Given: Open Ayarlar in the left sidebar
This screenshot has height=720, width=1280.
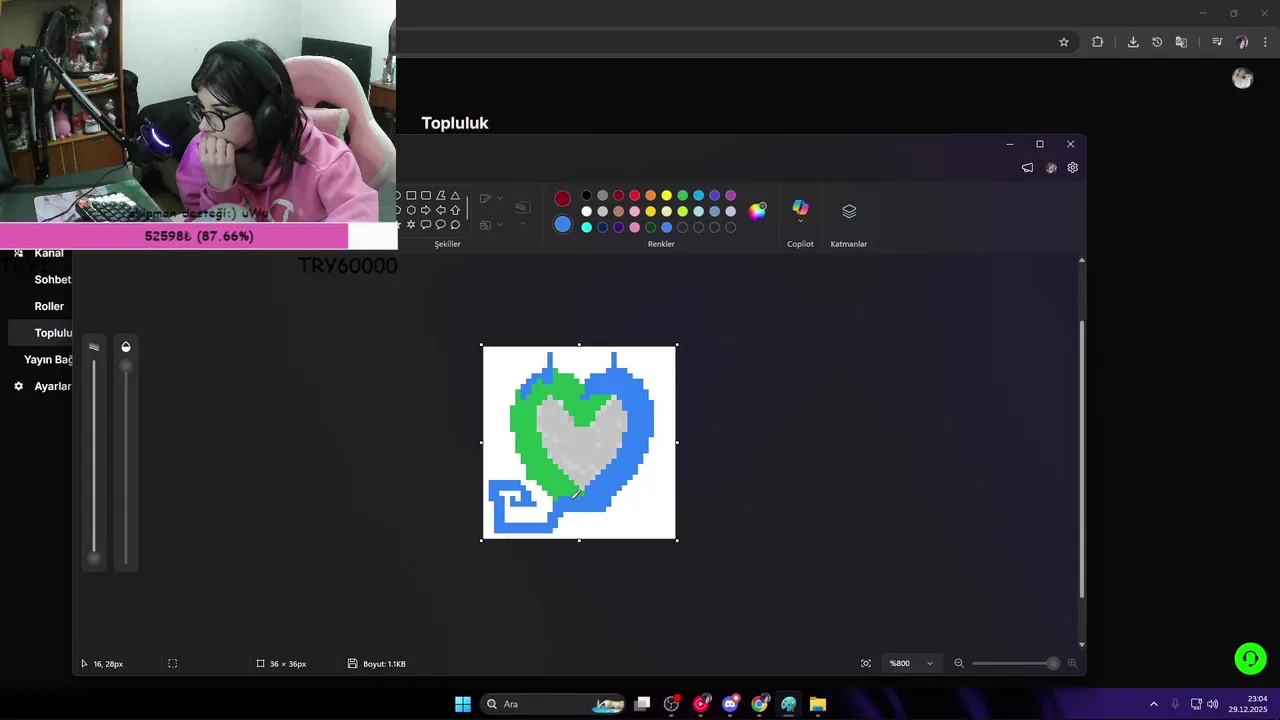Looking at the screenshot, I should pyautogui.click(x=52, y=386).
